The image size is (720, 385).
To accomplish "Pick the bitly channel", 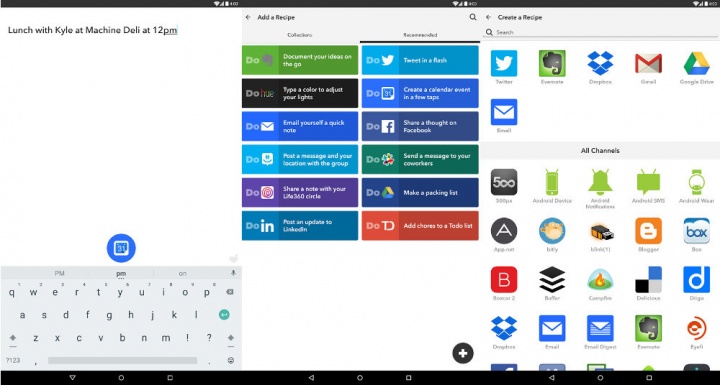I will (552, 231).
